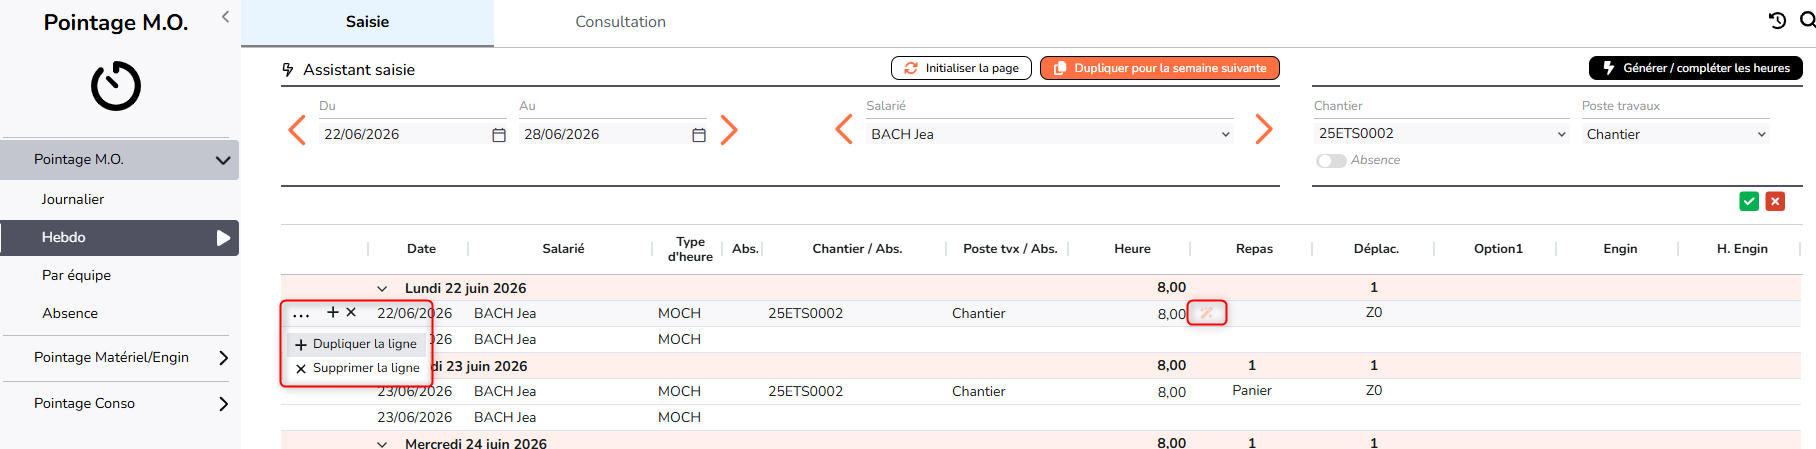1816x449 pixels.
Task: Confirm with the green checkmark icon
Action: point(1749,201)
